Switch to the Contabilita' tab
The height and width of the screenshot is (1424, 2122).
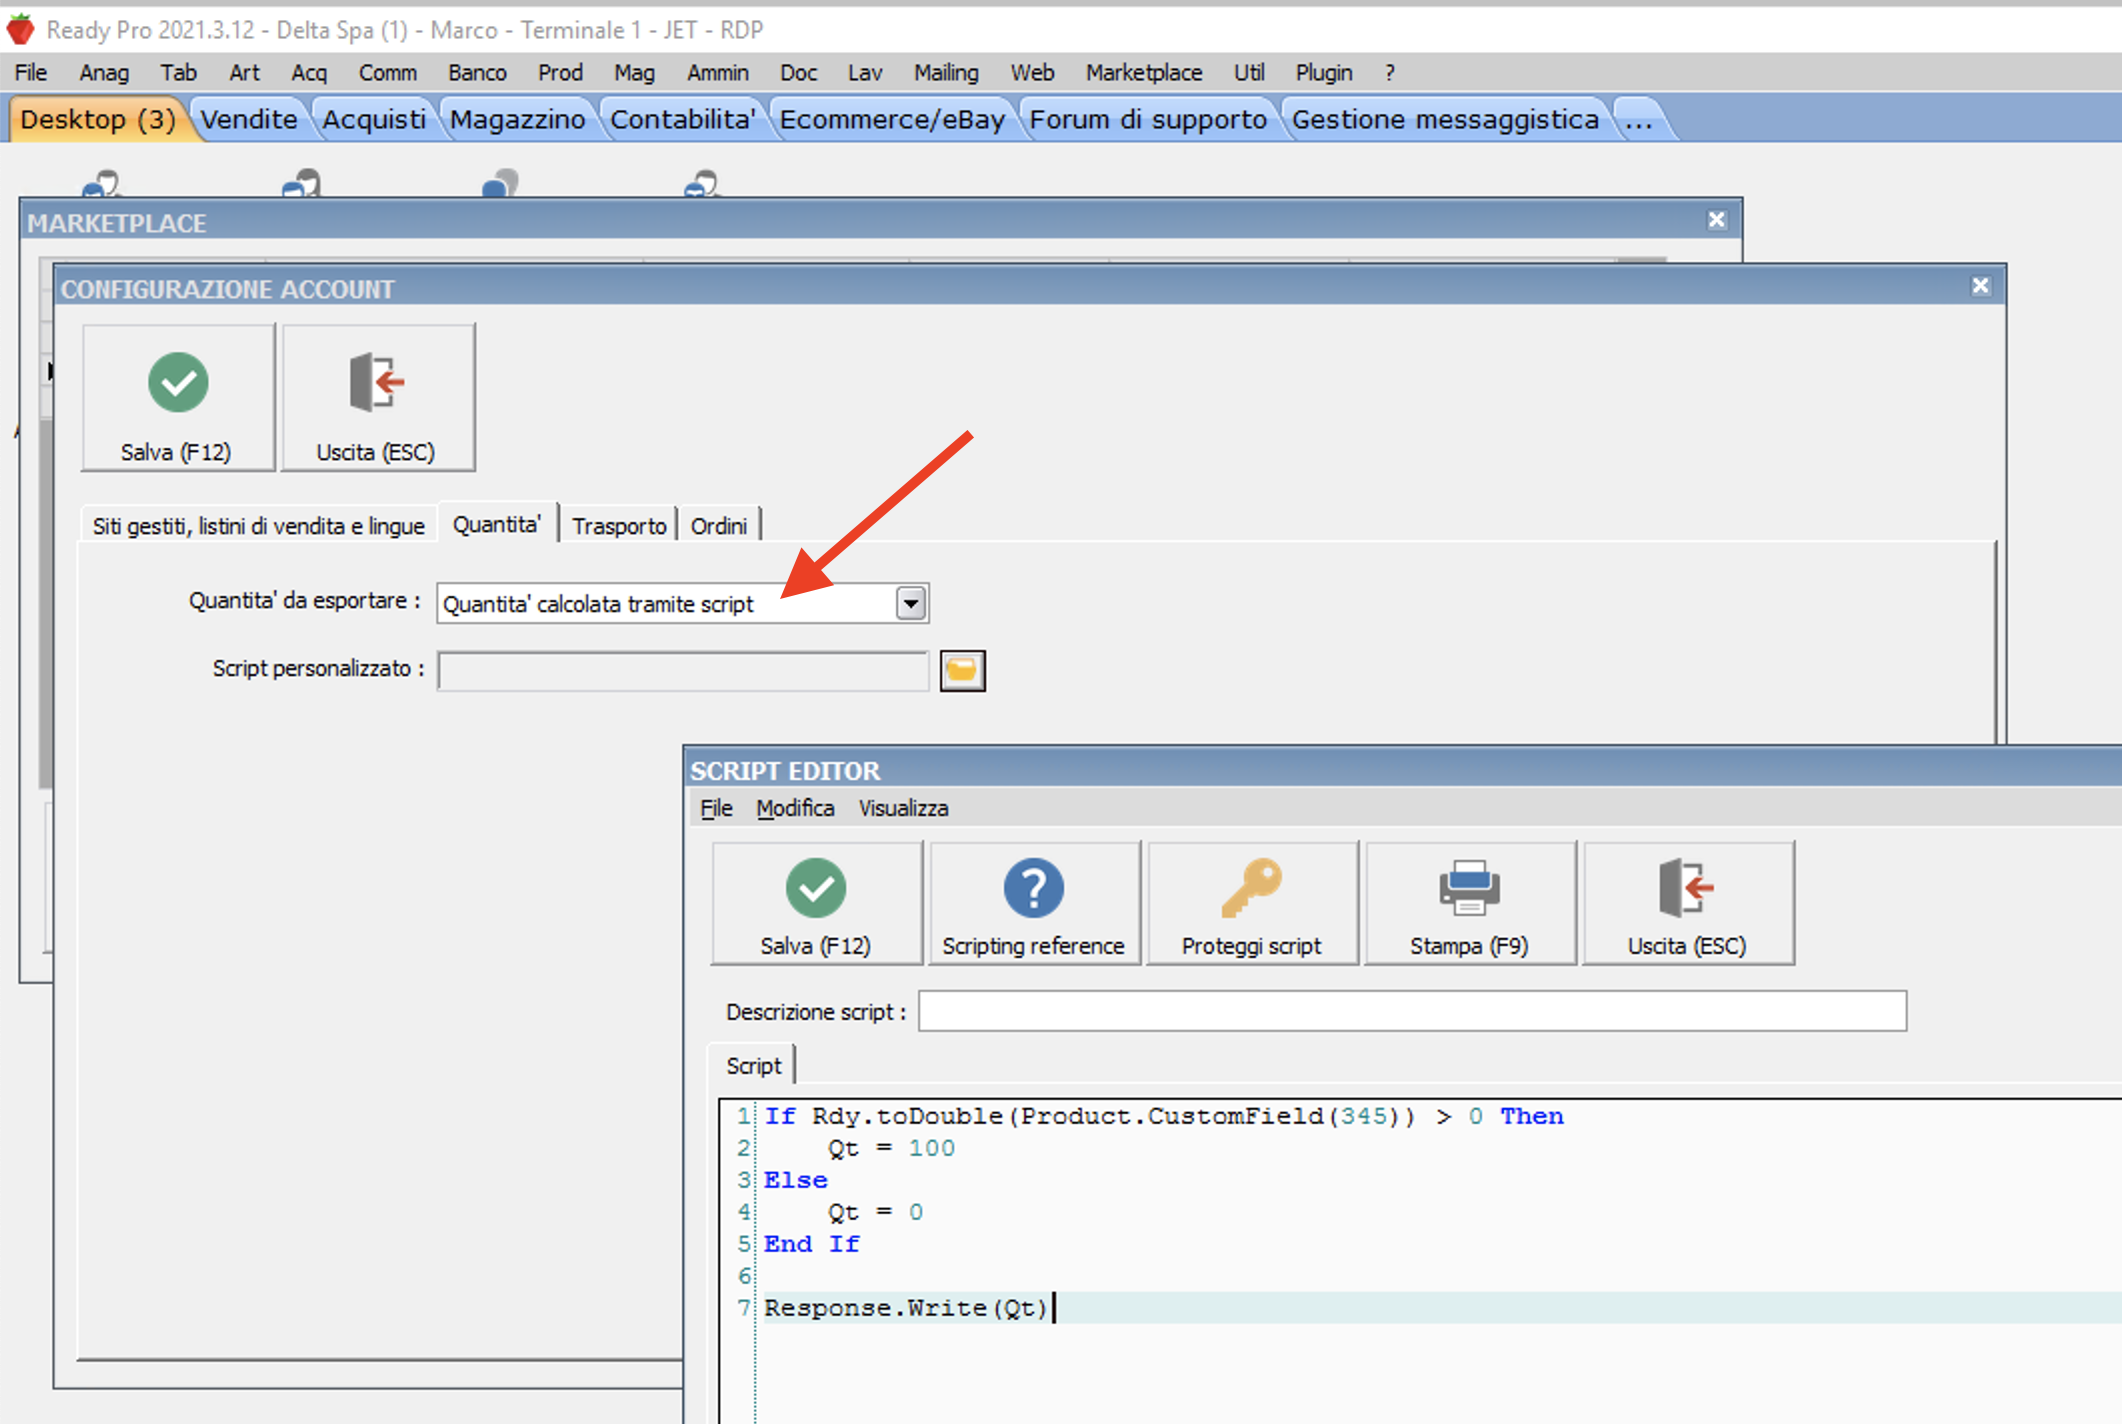pos(683,120)
